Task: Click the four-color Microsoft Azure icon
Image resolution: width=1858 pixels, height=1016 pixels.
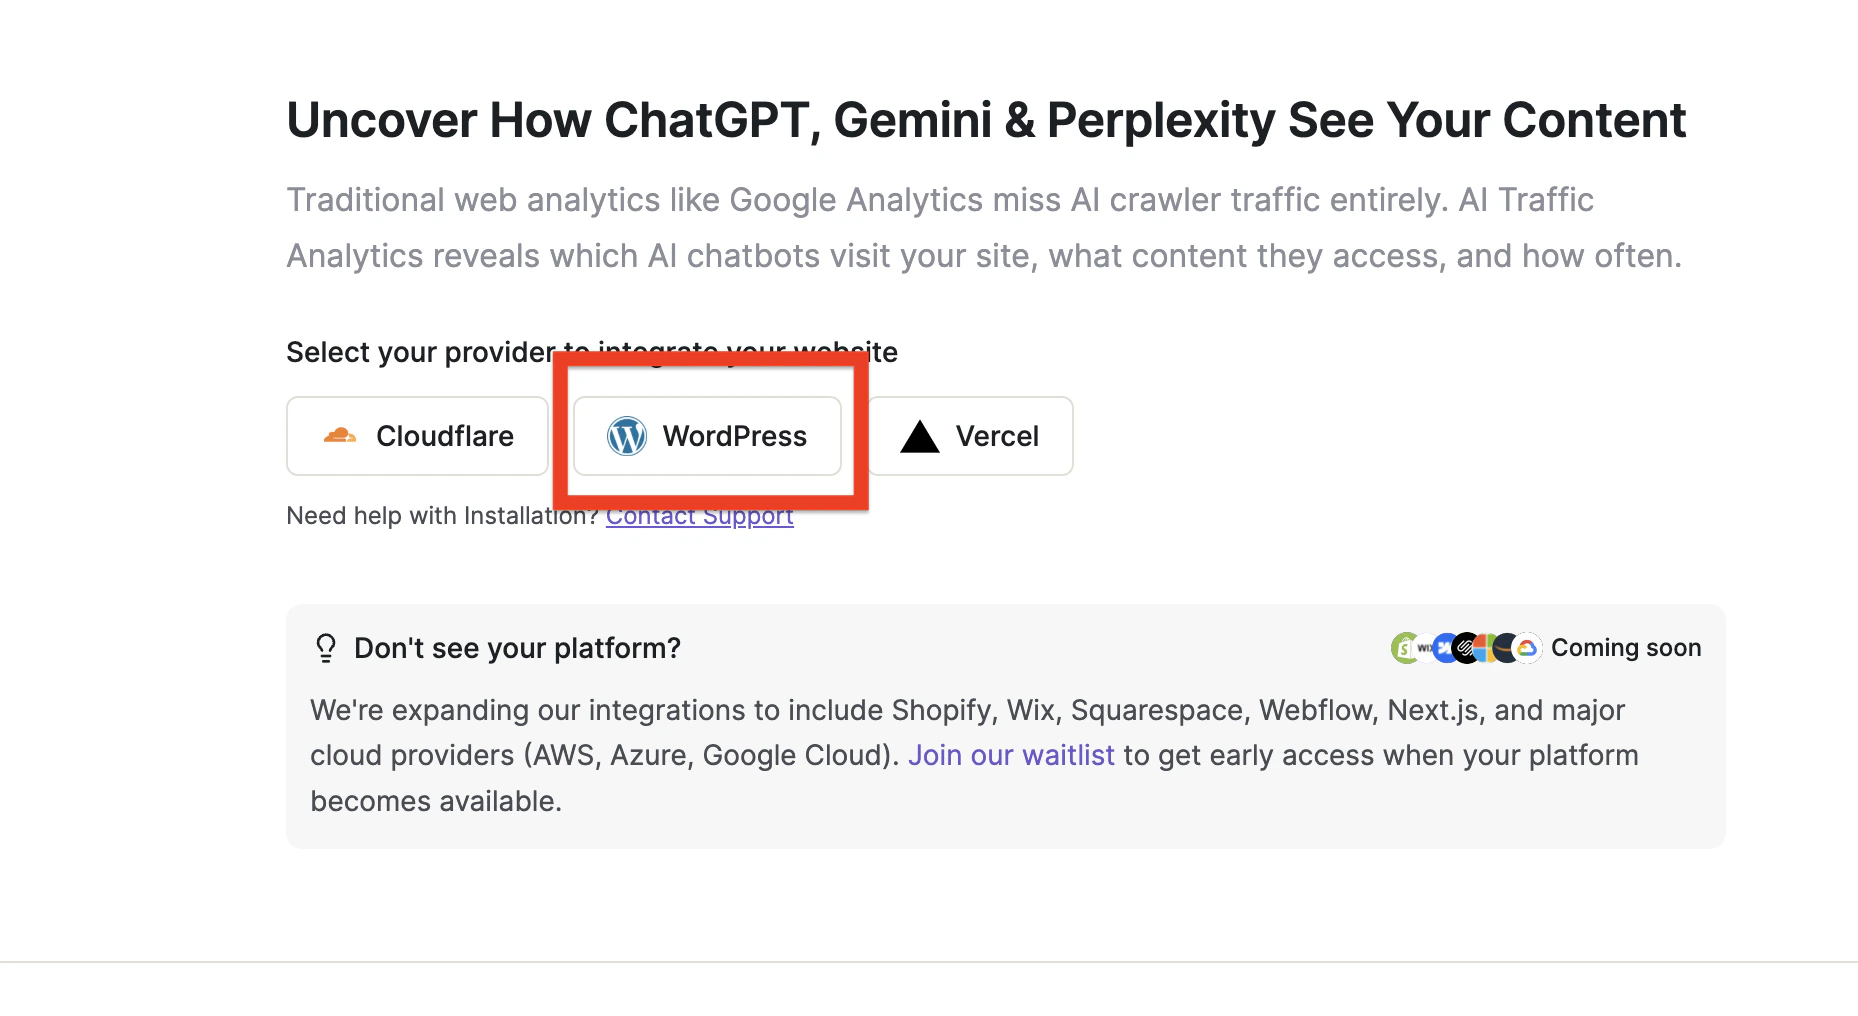Action: 1484,648
